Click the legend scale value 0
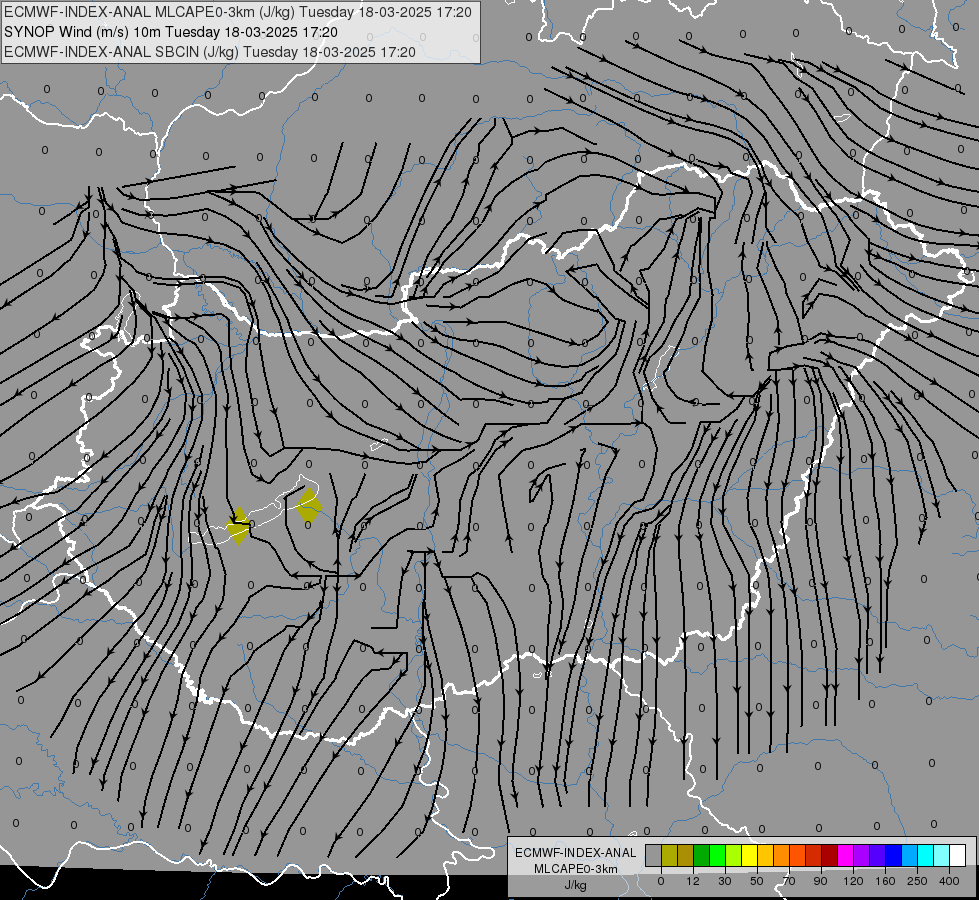 click(x=661, y=881)
